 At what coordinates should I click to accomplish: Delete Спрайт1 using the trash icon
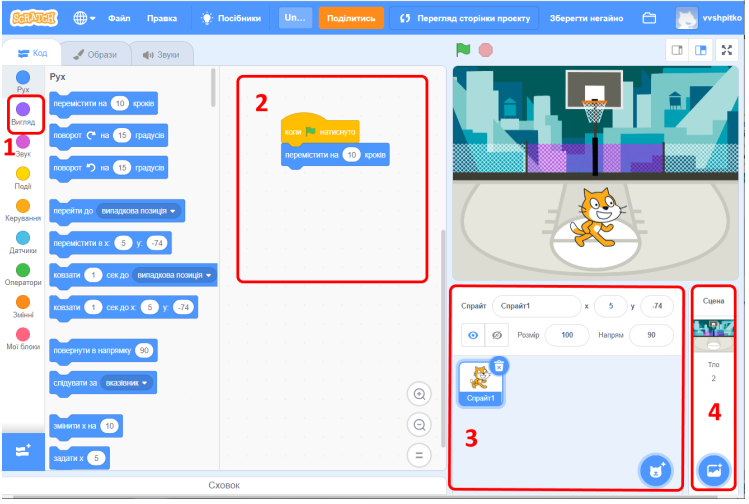[499, 365]
